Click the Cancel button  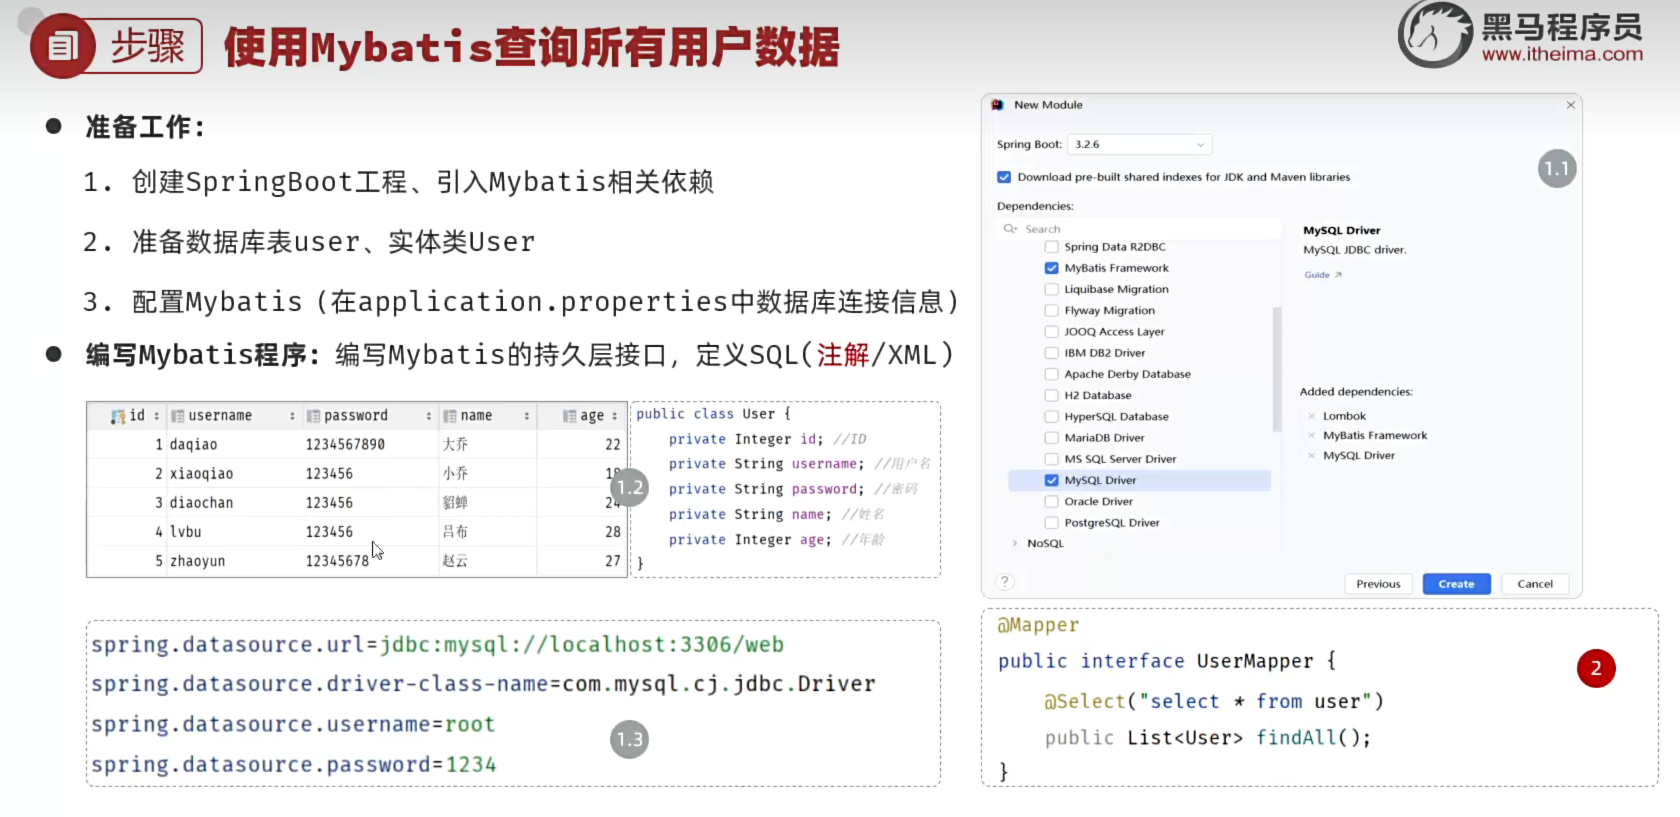(x=1535, y=584)
